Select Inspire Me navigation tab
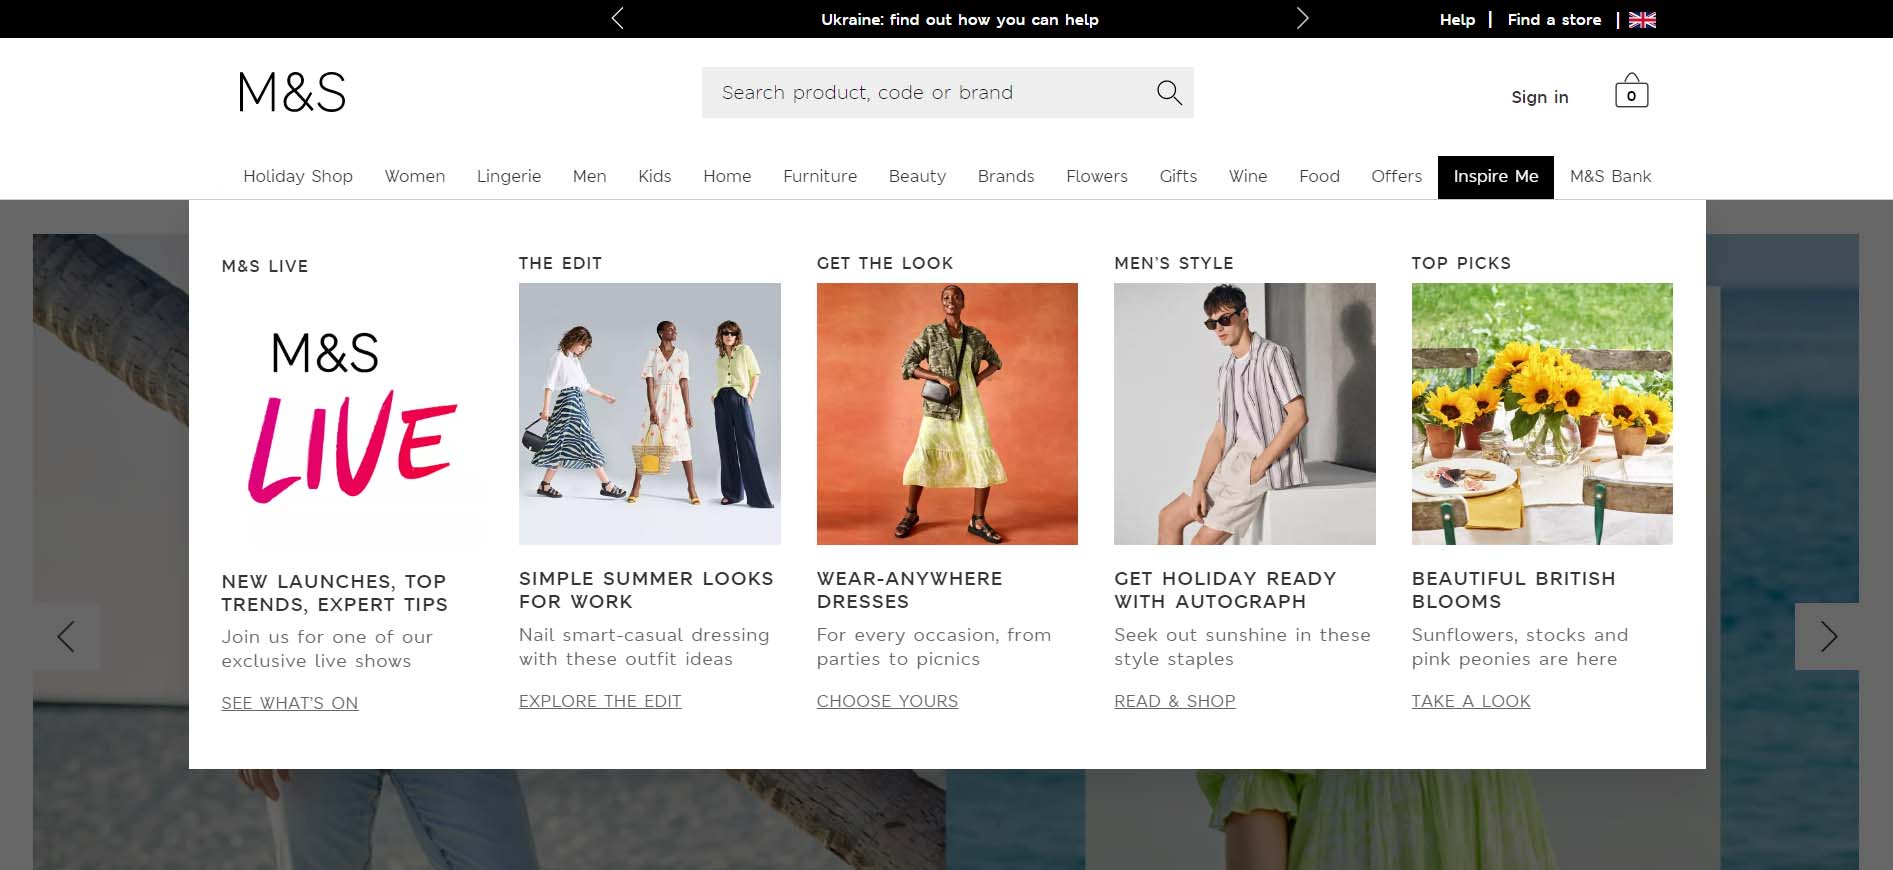 pyautogui.click(x=1495, y=177)
